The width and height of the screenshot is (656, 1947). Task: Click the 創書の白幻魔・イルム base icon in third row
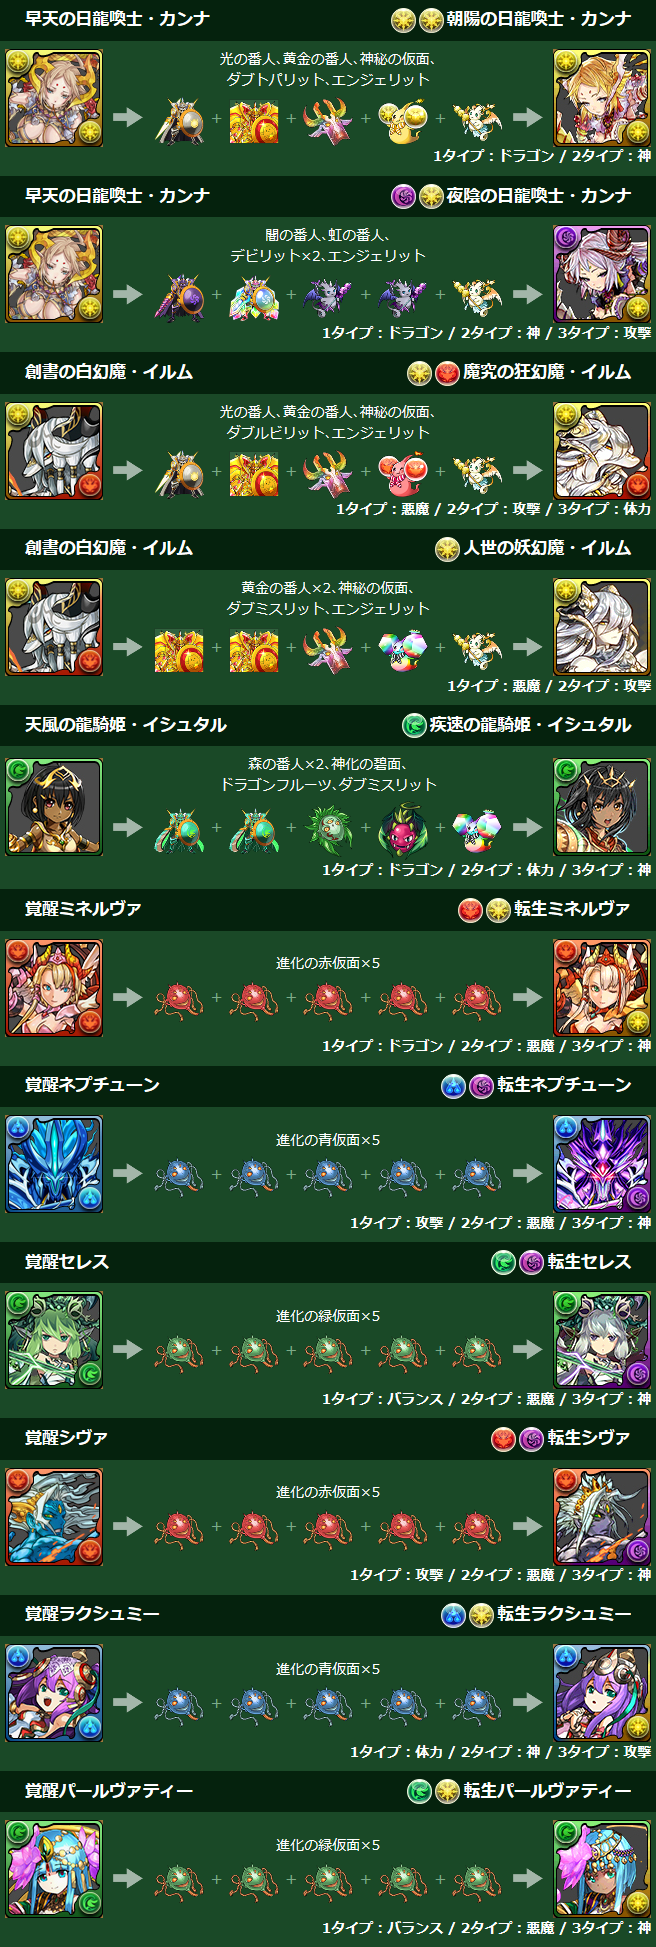coord(54,451)
